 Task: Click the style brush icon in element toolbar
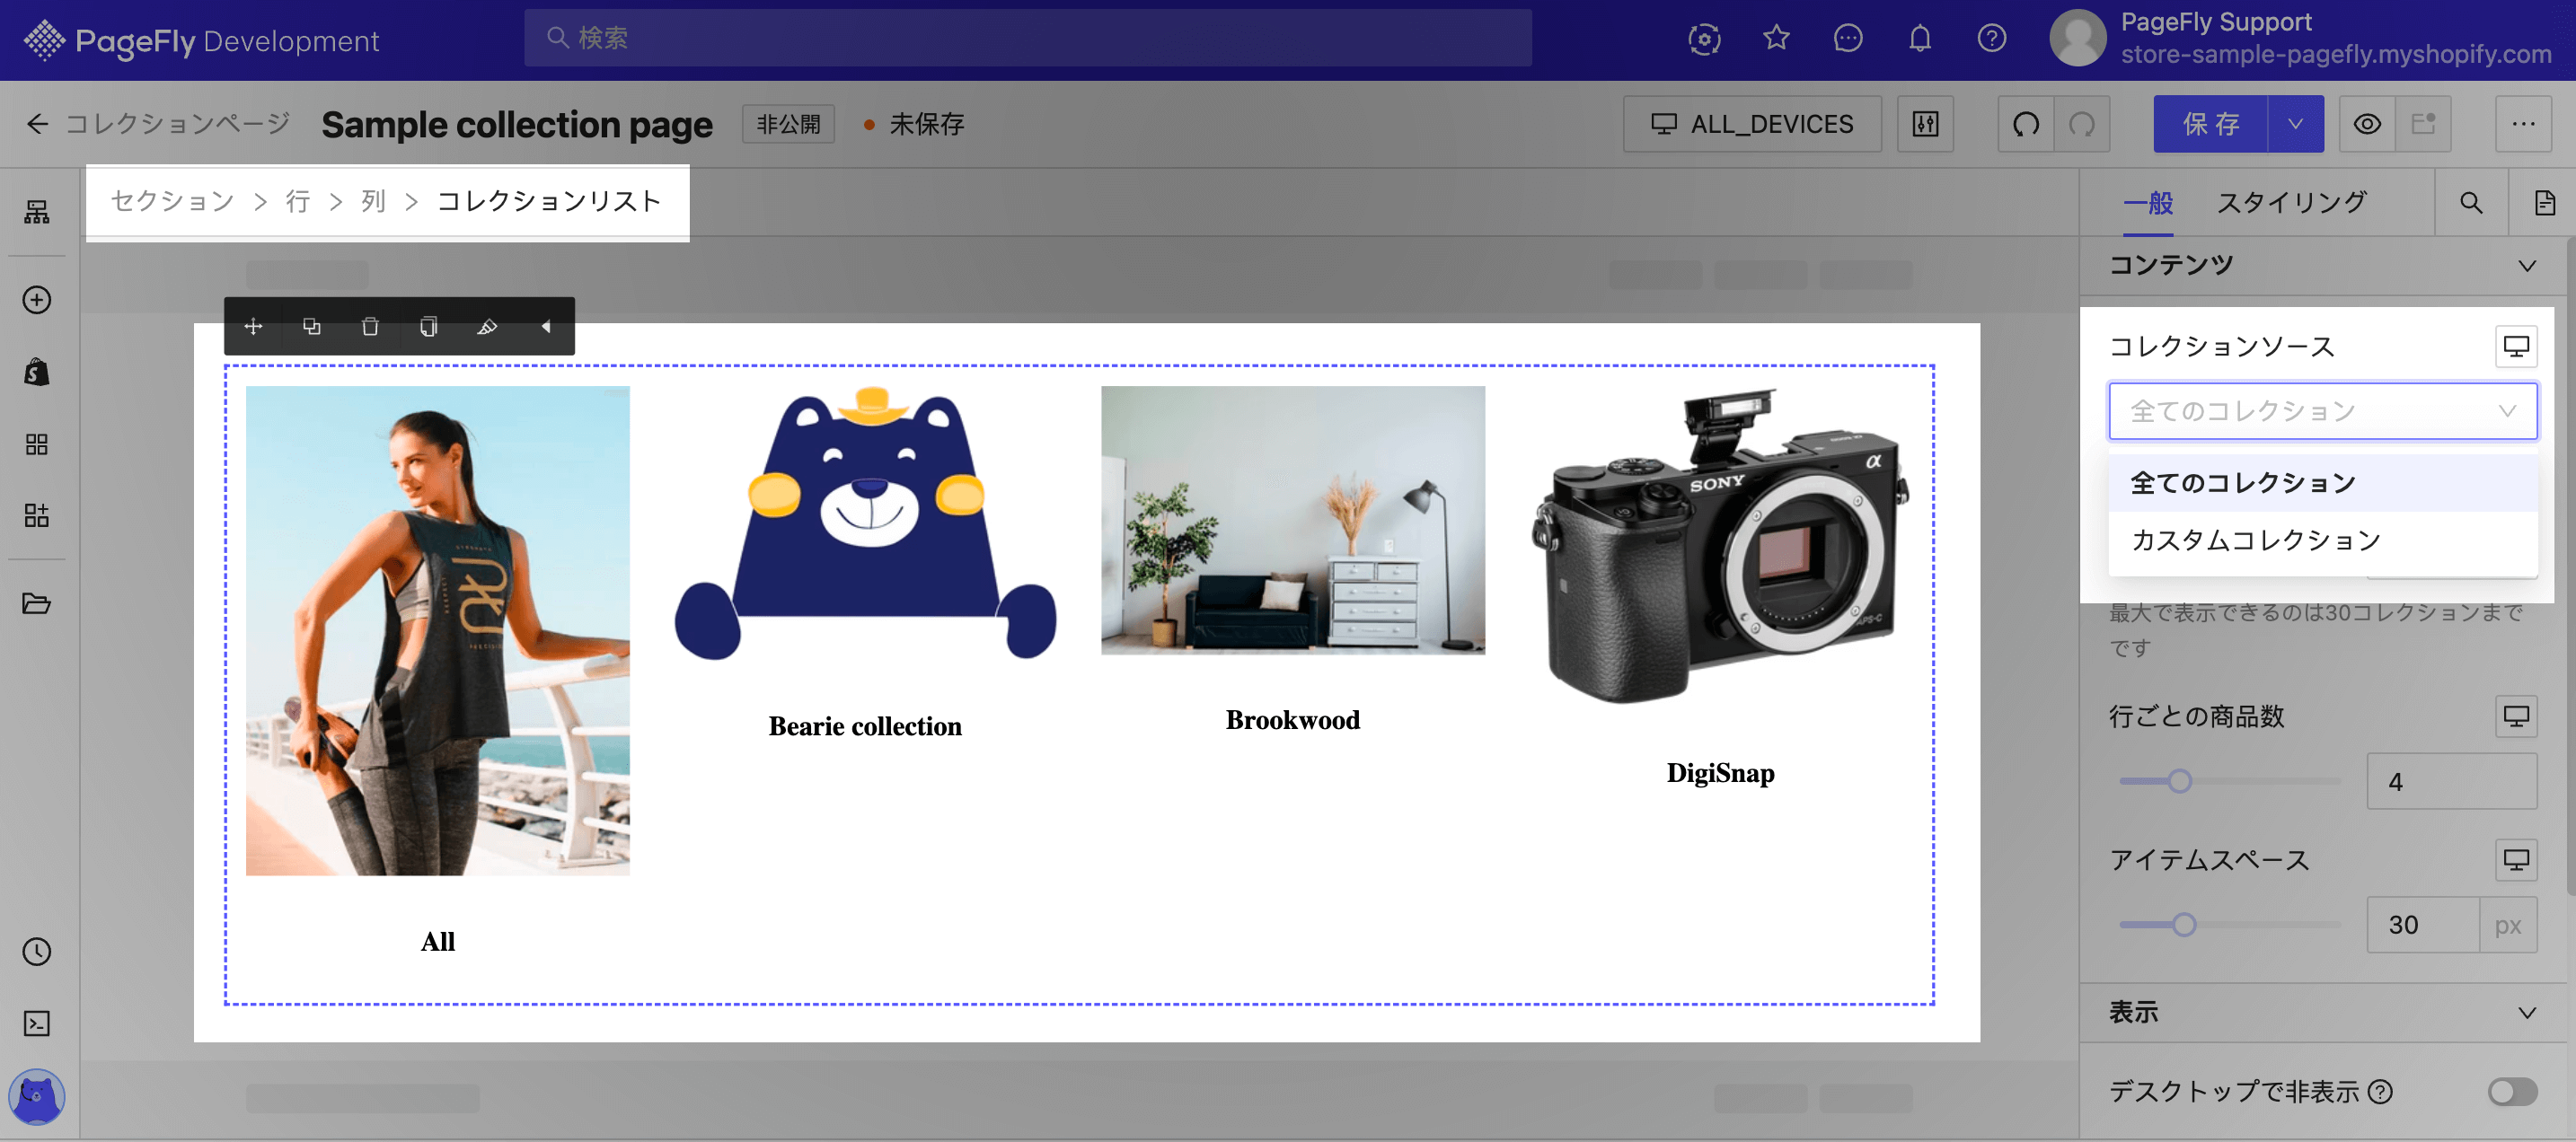[x=487, y=326]
